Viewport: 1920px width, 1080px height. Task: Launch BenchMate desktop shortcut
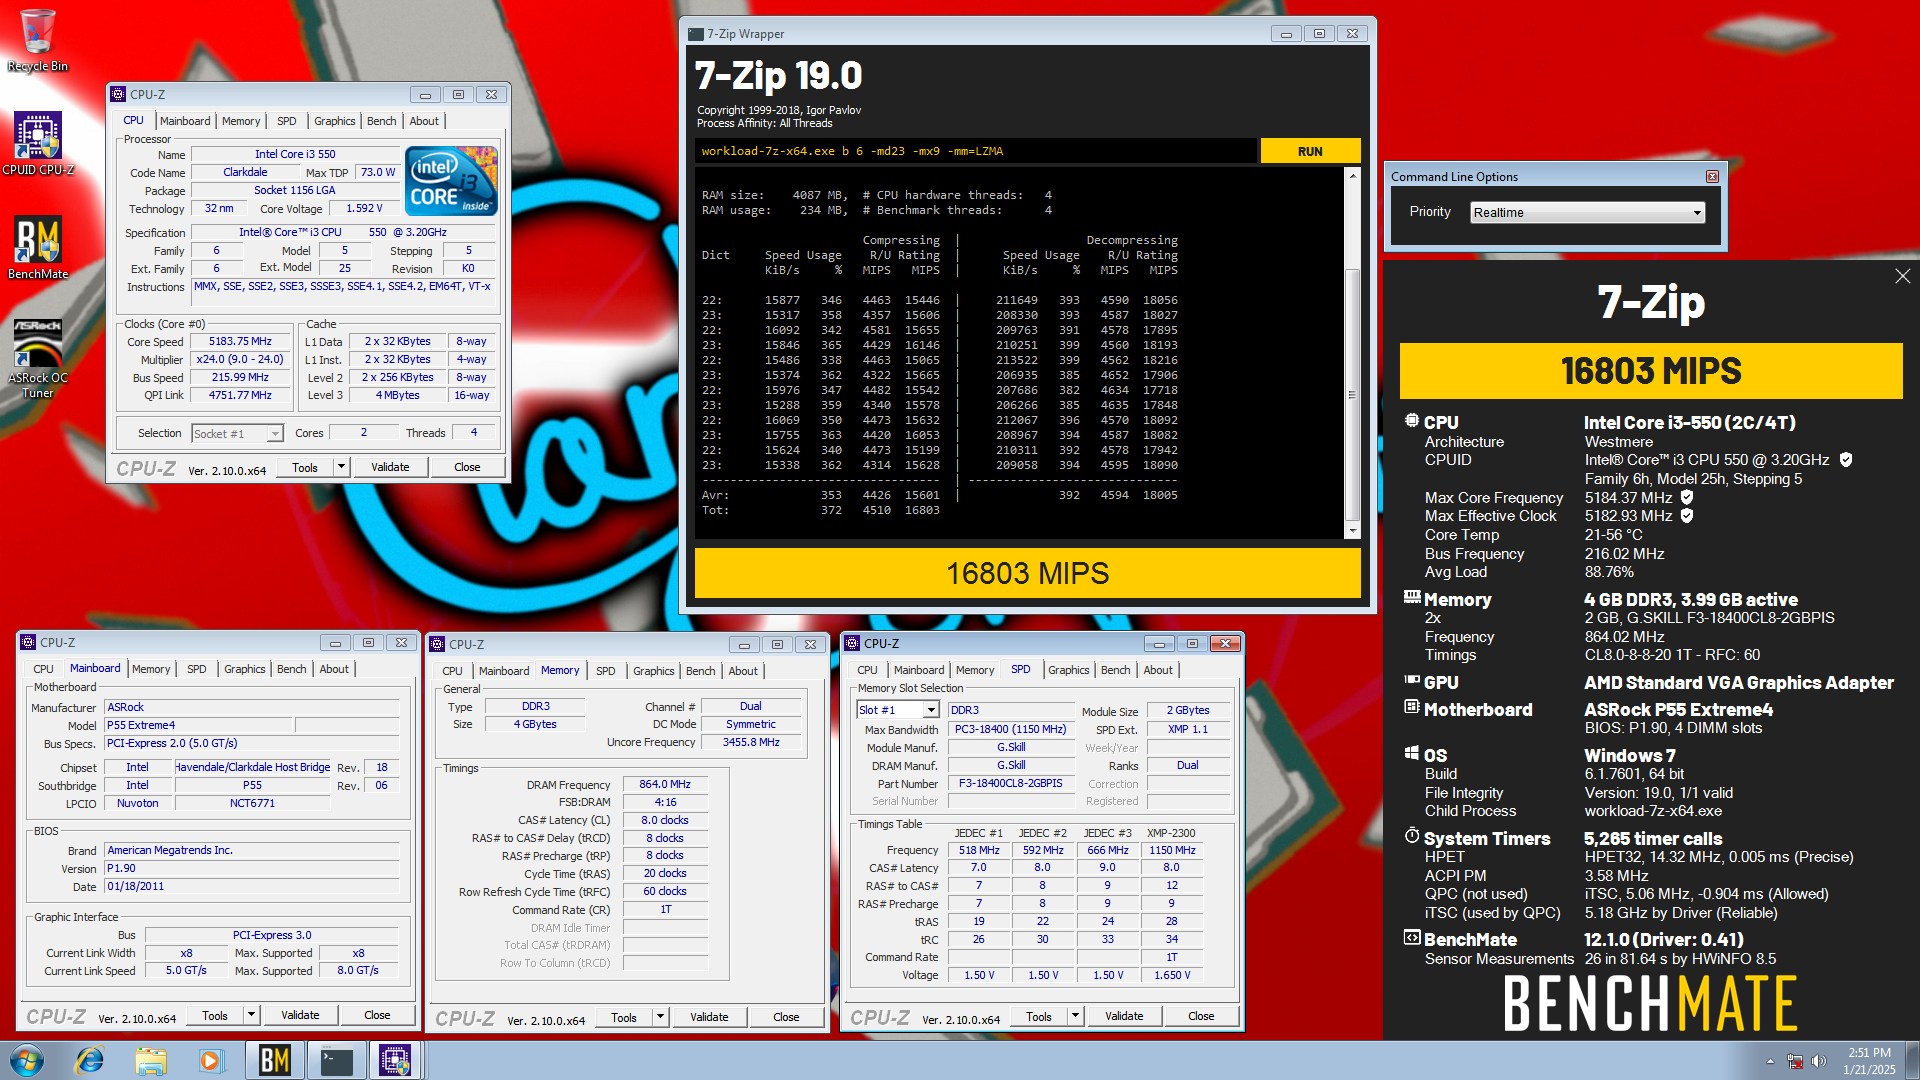37,248
